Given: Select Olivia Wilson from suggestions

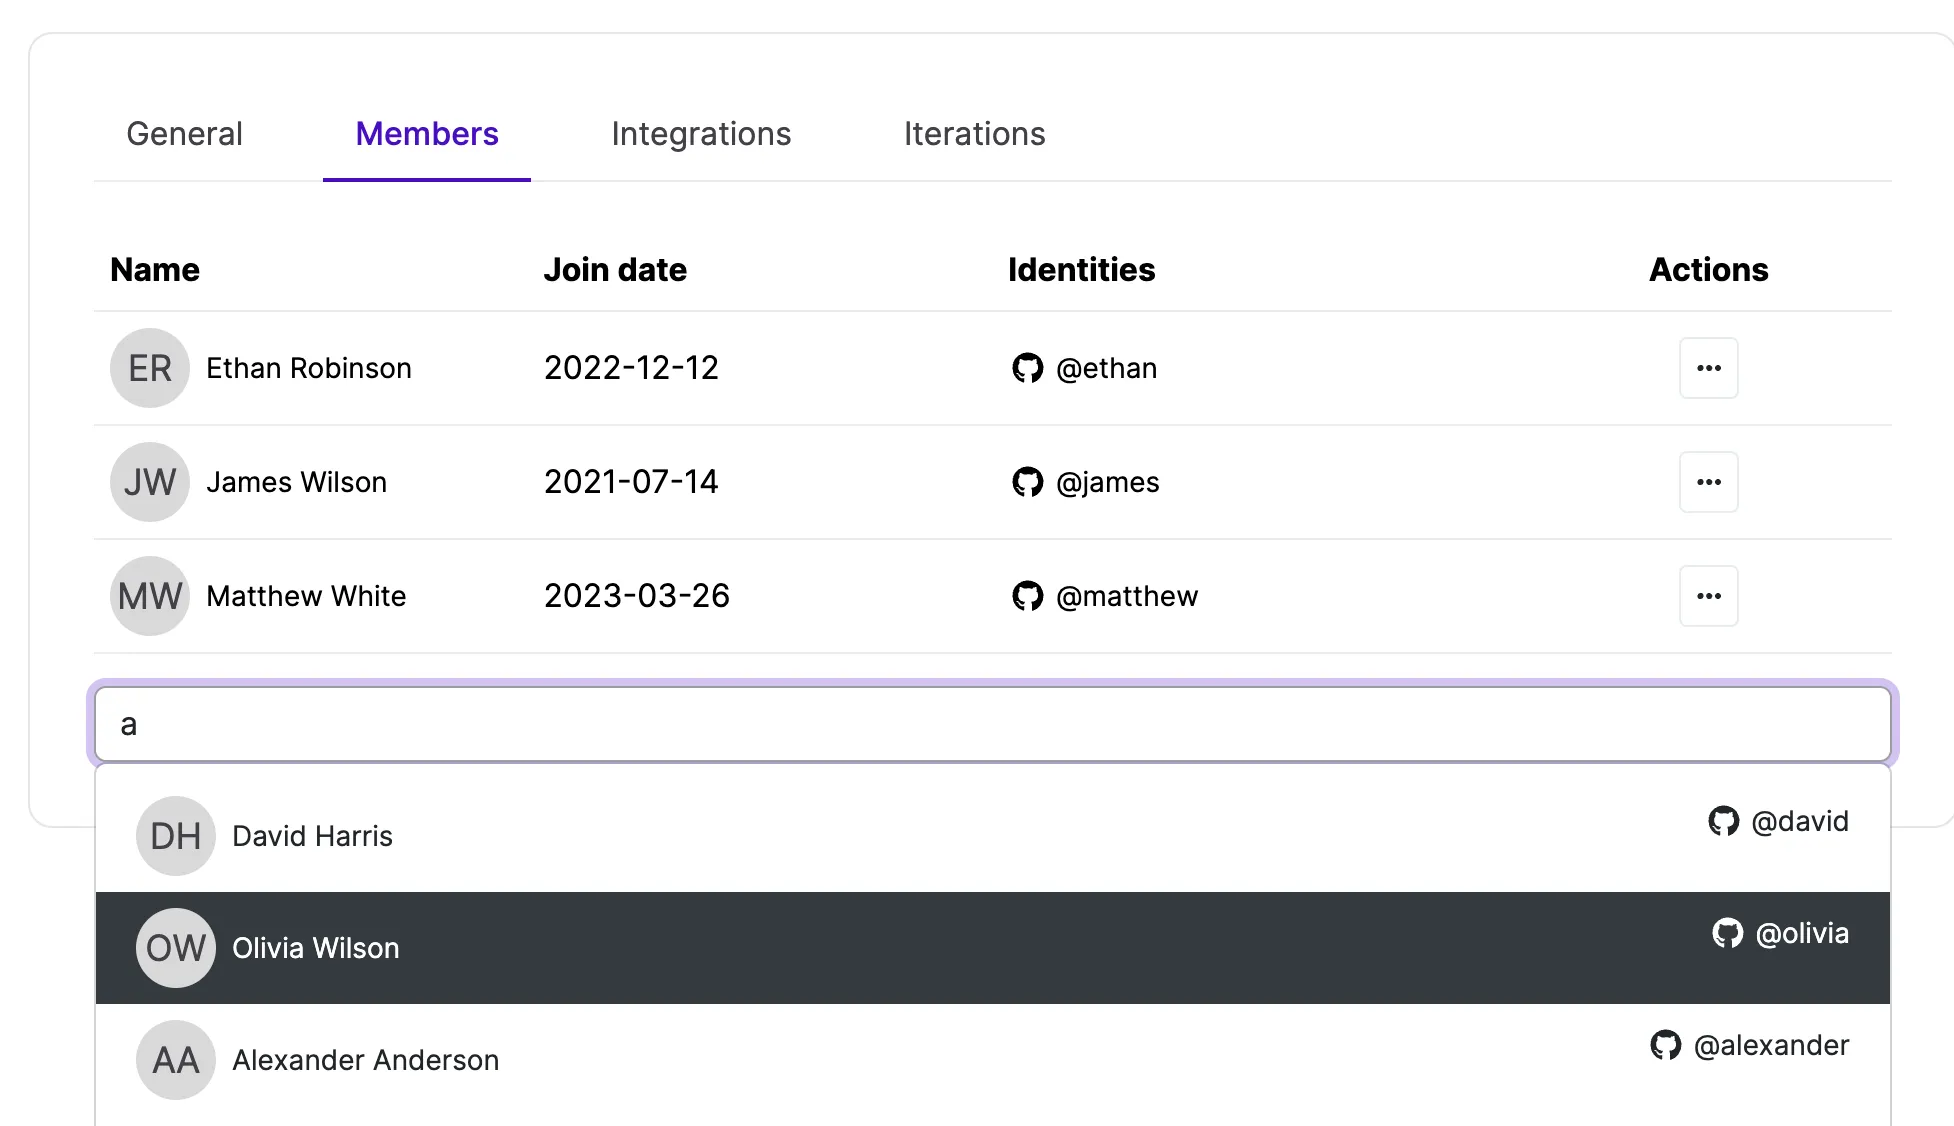Looking at the screenshot, I should click(x=993, y=948).
